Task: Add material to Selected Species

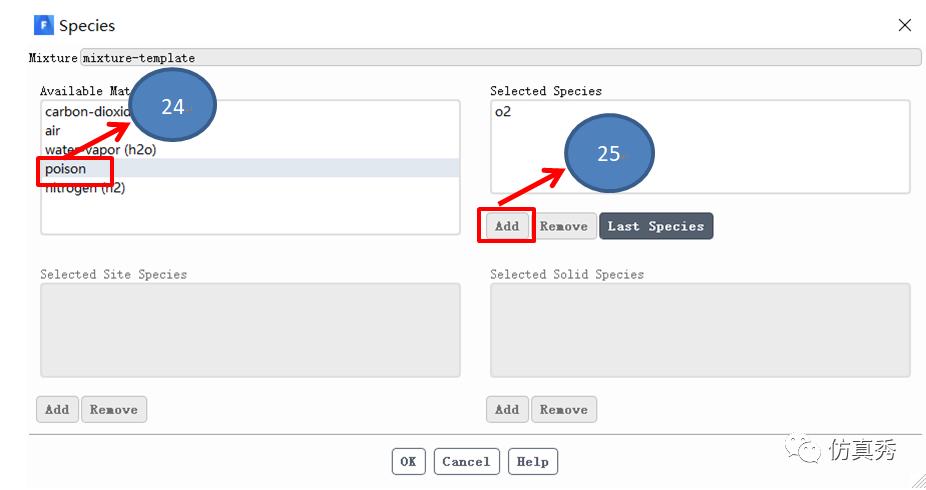Action: 507,226
